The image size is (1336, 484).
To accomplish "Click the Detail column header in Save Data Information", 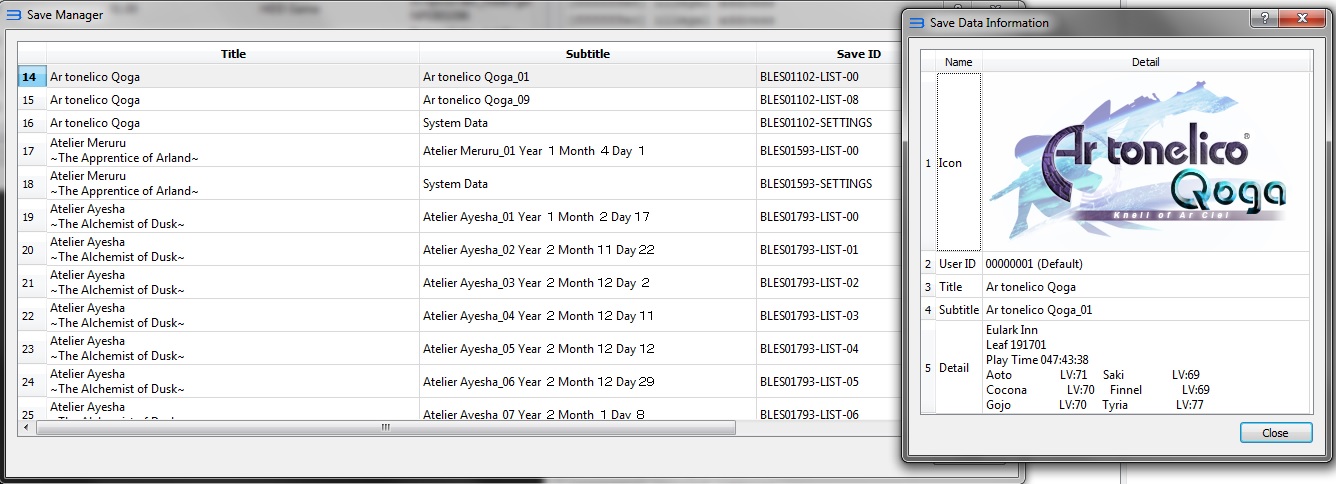I will pos(1146,62).
